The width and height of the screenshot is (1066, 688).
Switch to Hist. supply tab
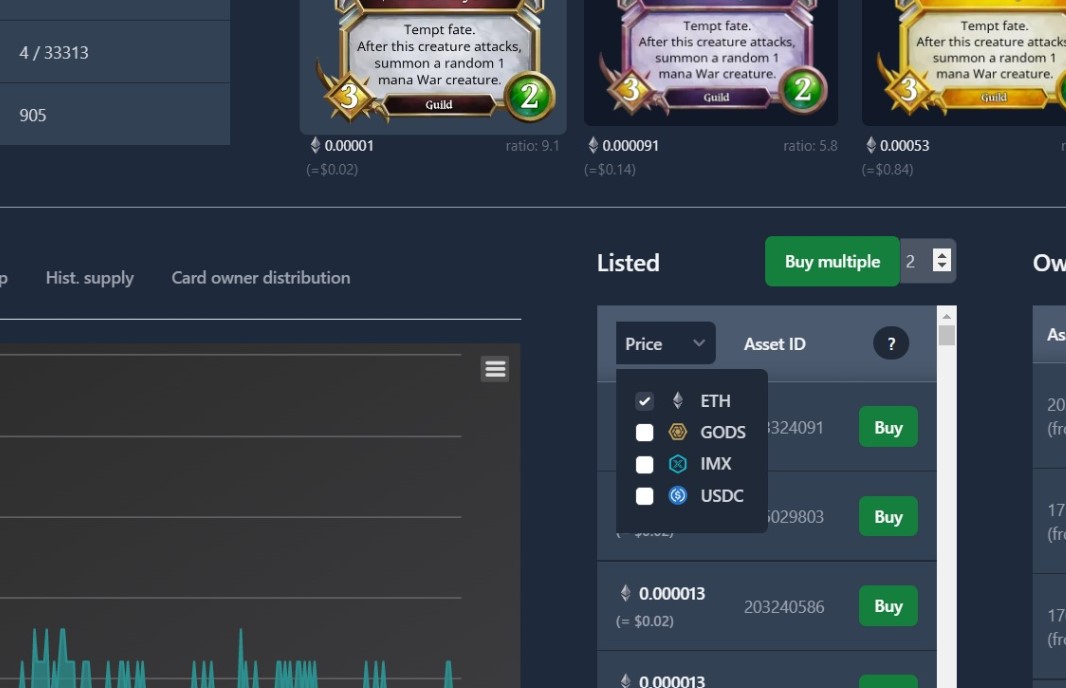point(90,278)
